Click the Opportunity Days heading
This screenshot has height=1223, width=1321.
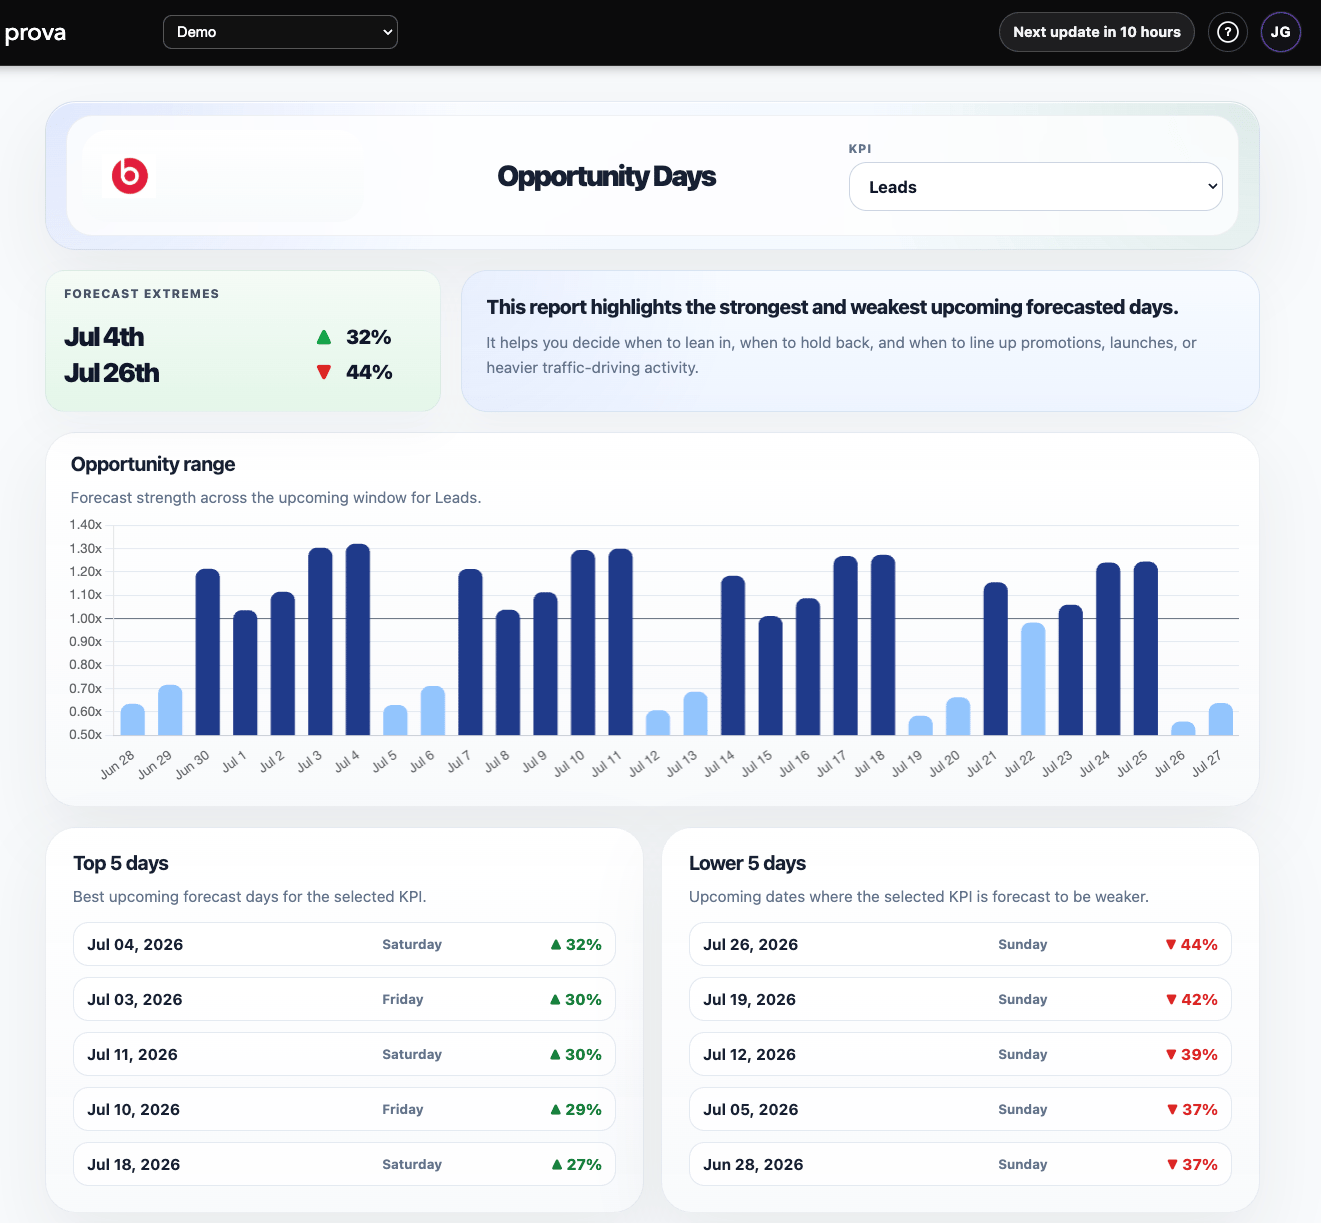coord(607,176)
